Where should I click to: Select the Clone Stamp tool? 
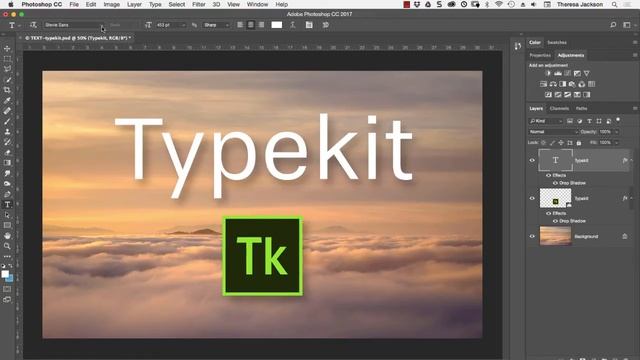(x=7, y=131)
